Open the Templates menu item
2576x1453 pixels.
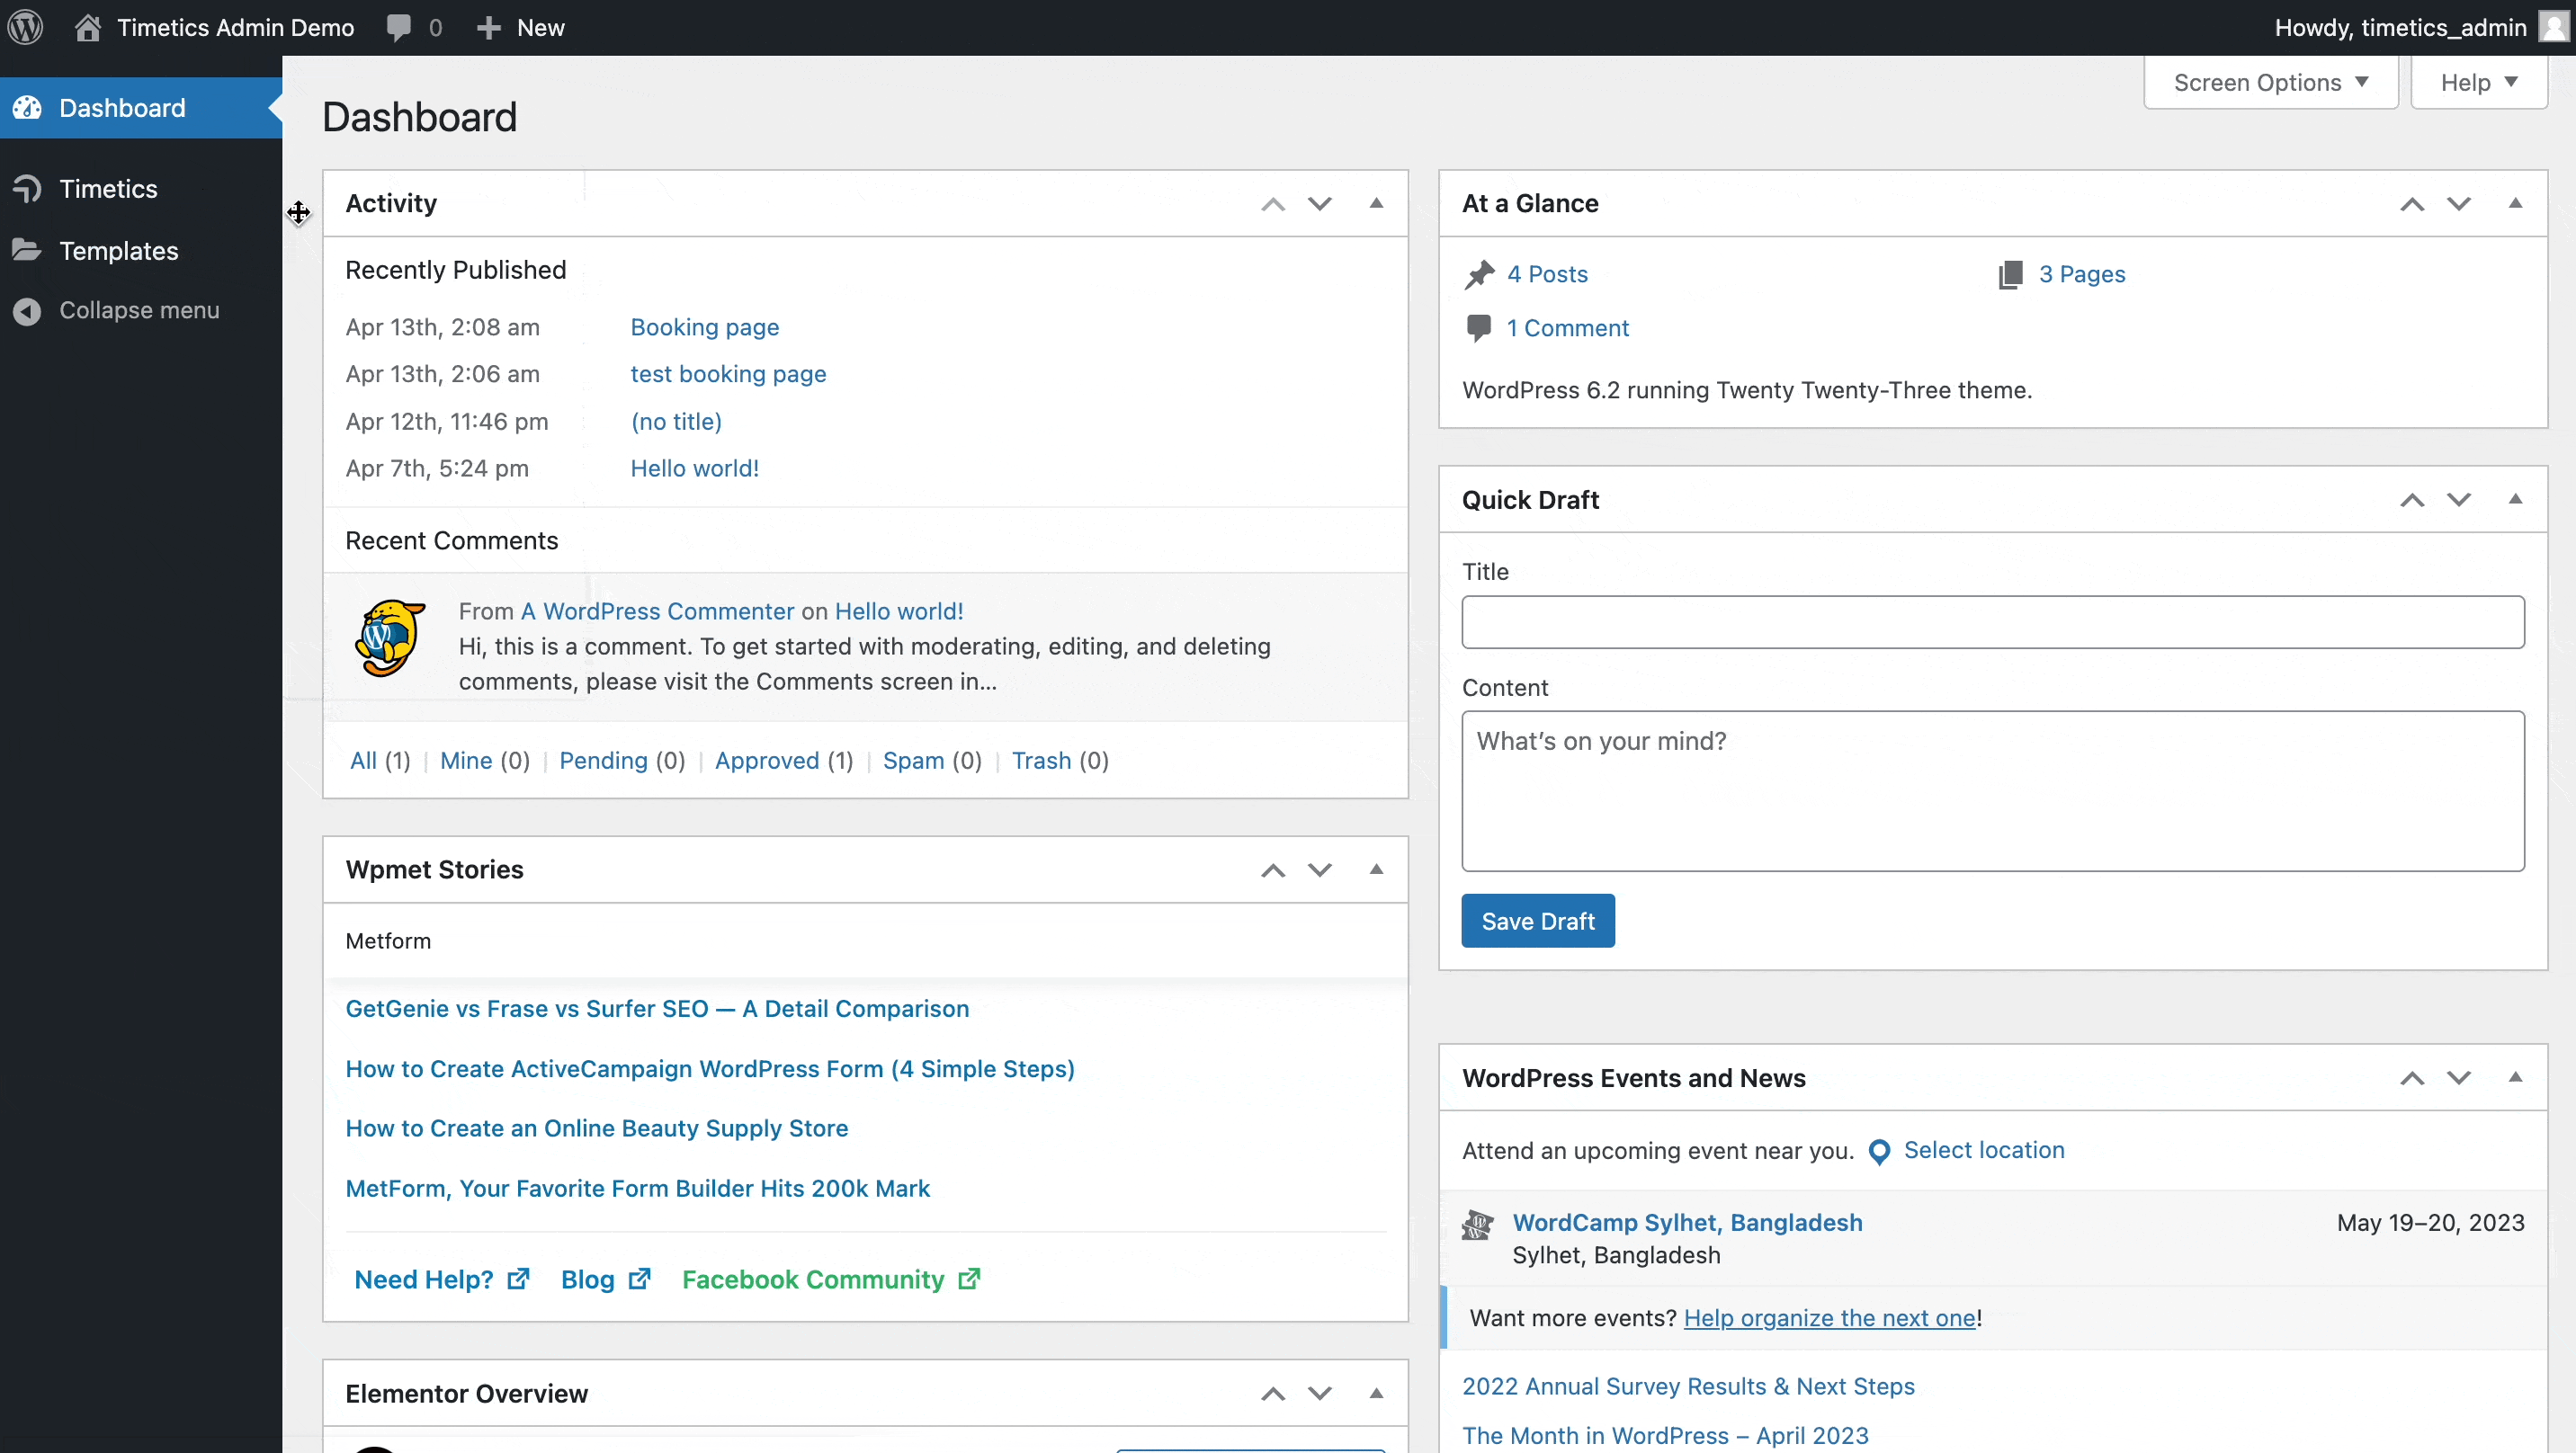coord(119,249)
